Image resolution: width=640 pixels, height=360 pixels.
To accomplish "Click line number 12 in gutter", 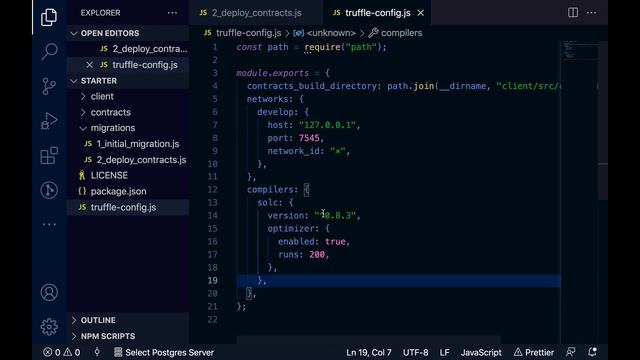I will [x=212, y=189].
